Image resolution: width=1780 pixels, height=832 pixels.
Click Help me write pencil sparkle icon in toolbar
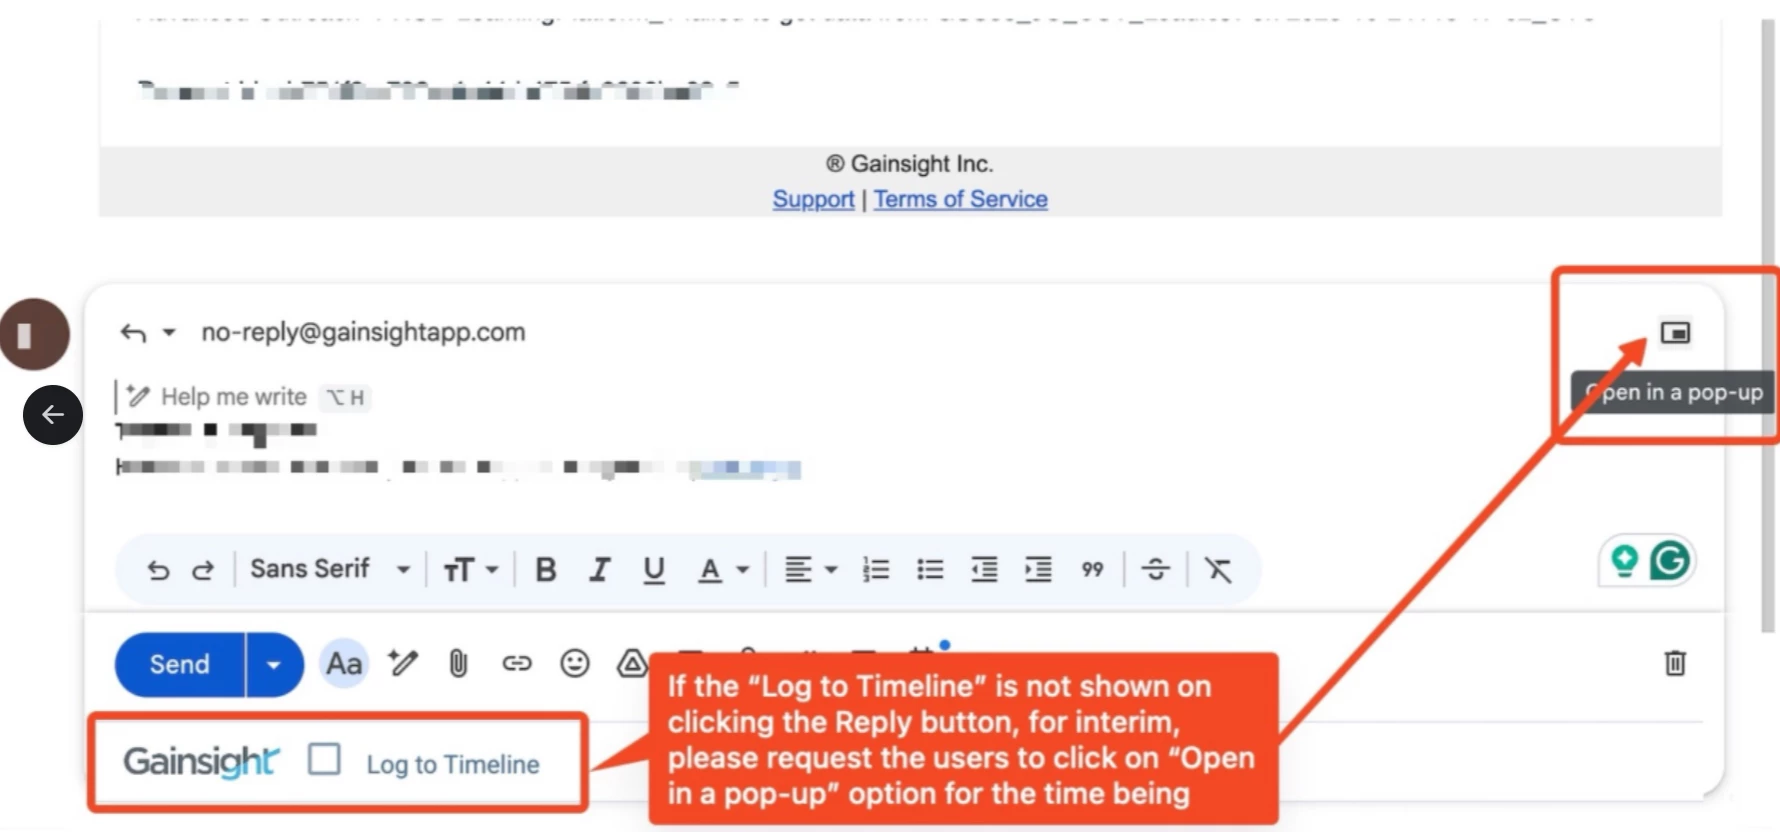[404, 663]
